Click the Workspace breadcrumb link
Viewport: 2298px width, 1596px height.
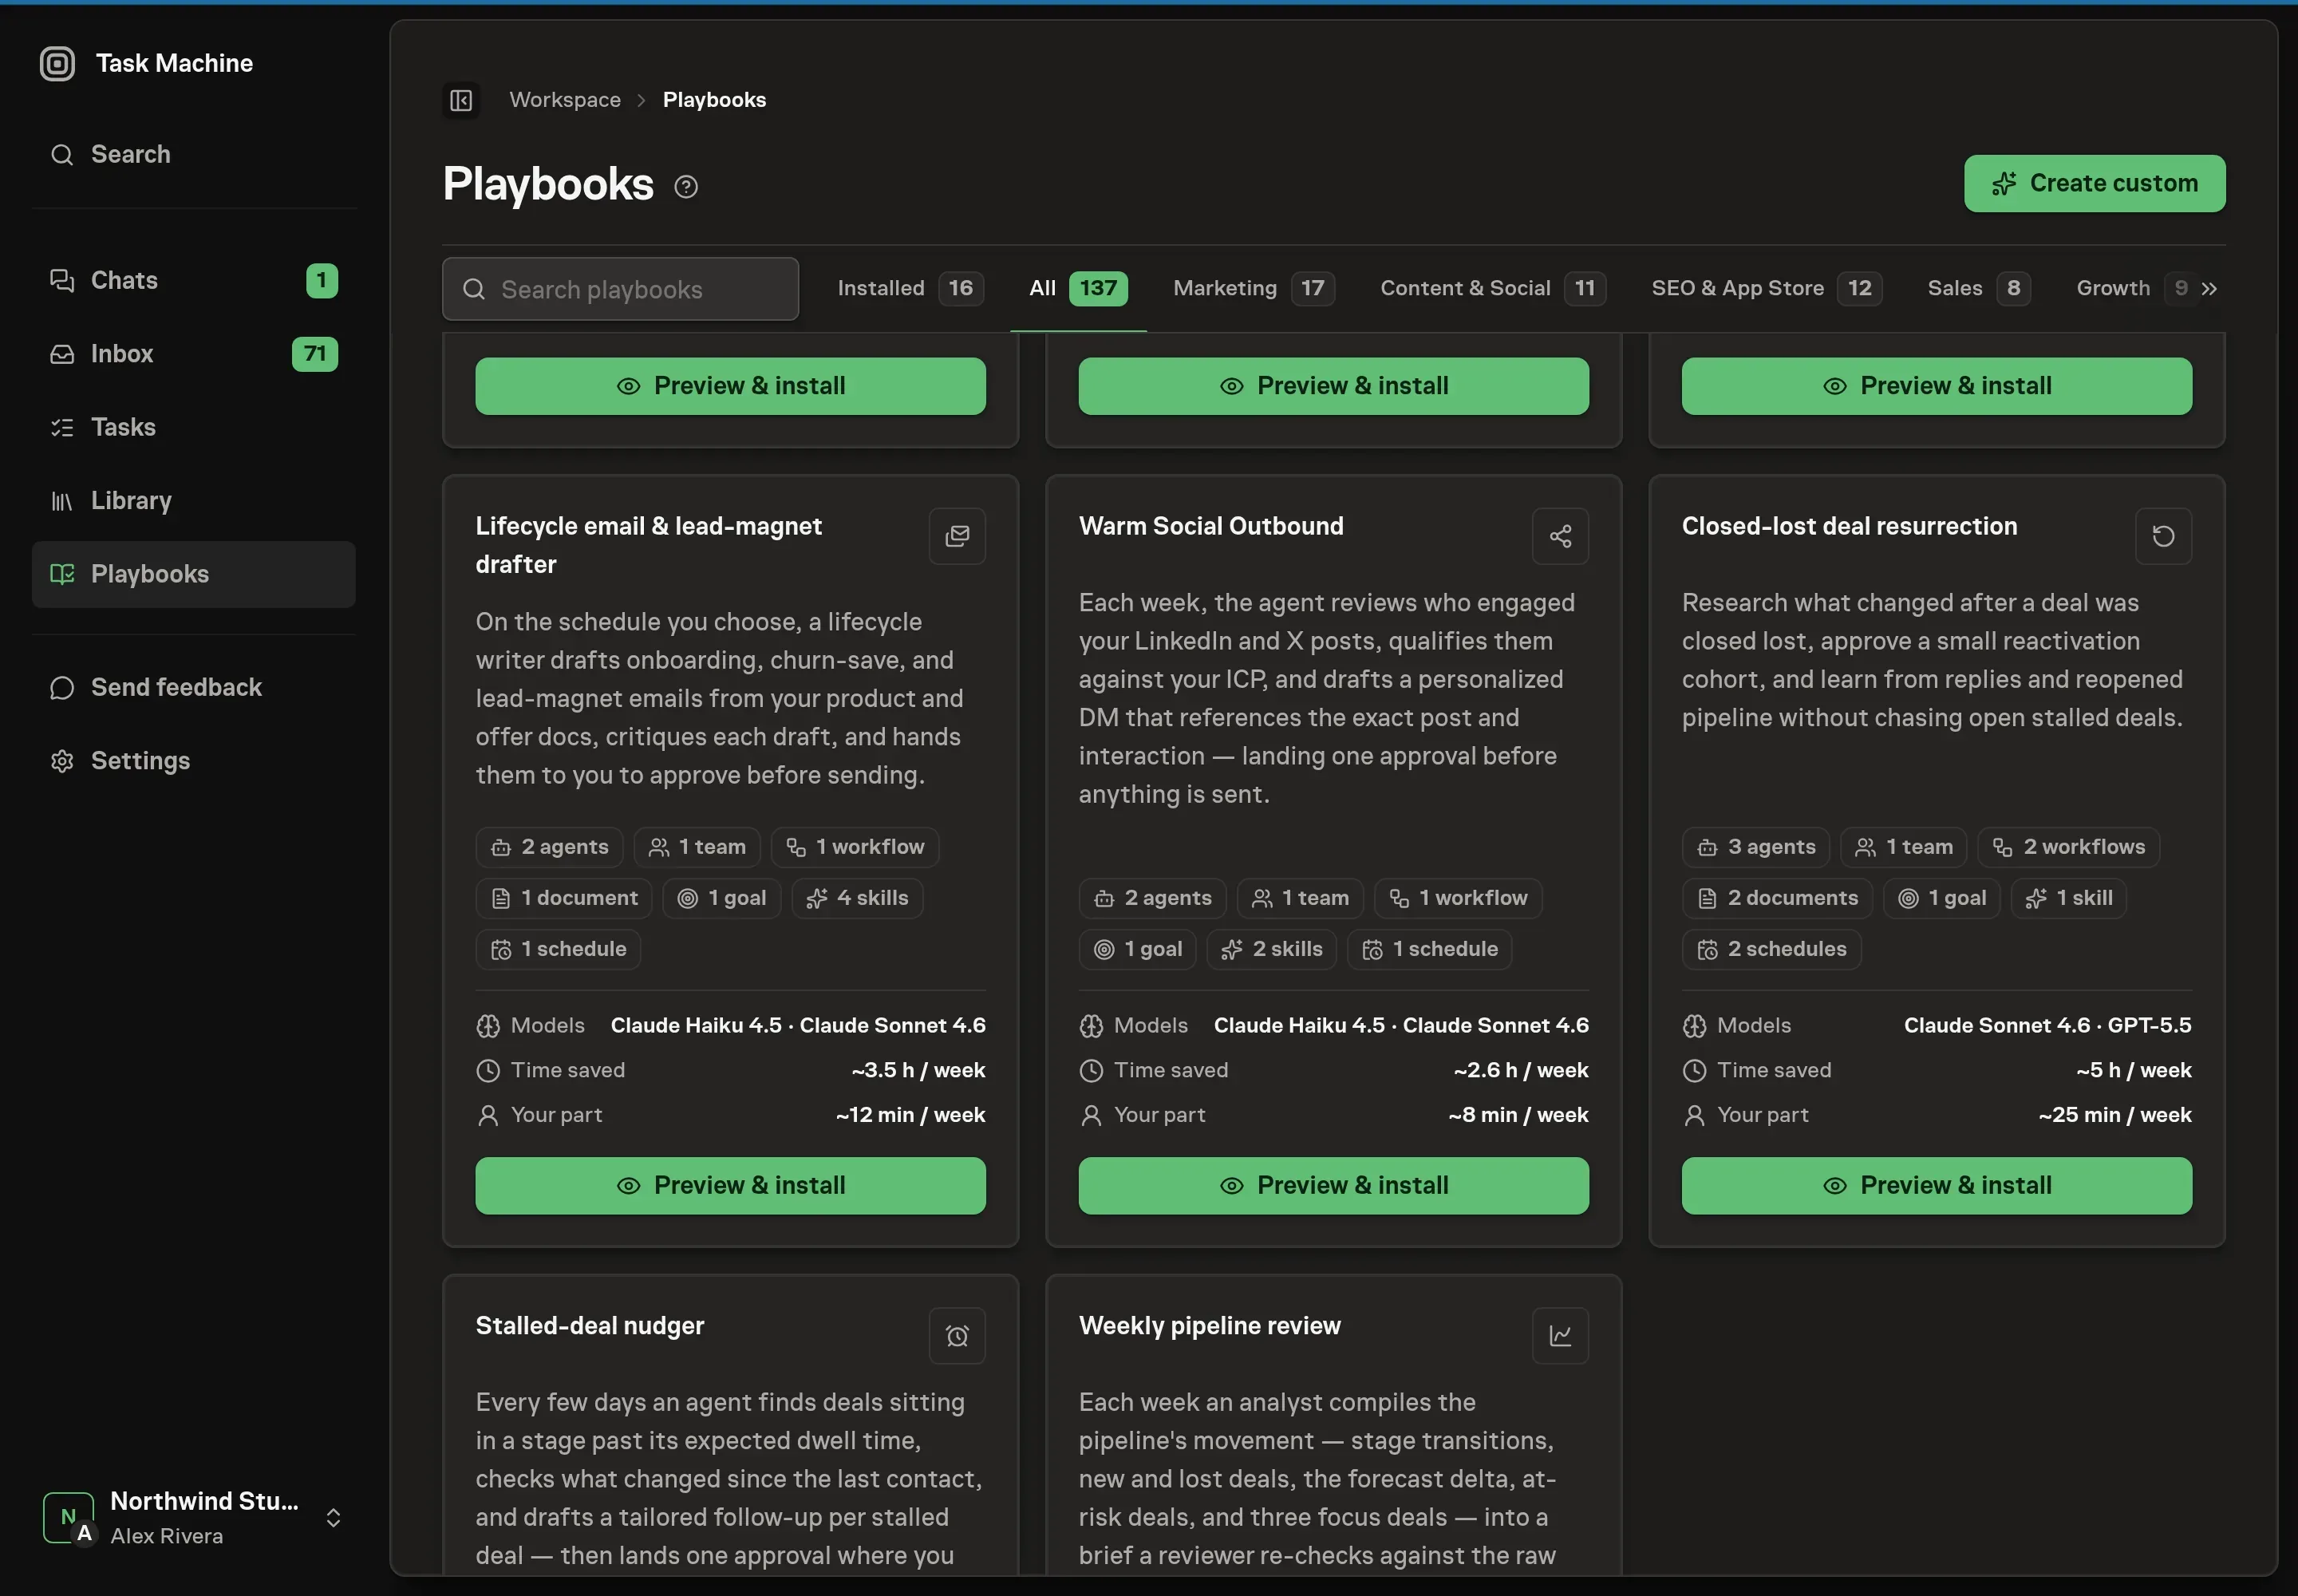point(565,100)
